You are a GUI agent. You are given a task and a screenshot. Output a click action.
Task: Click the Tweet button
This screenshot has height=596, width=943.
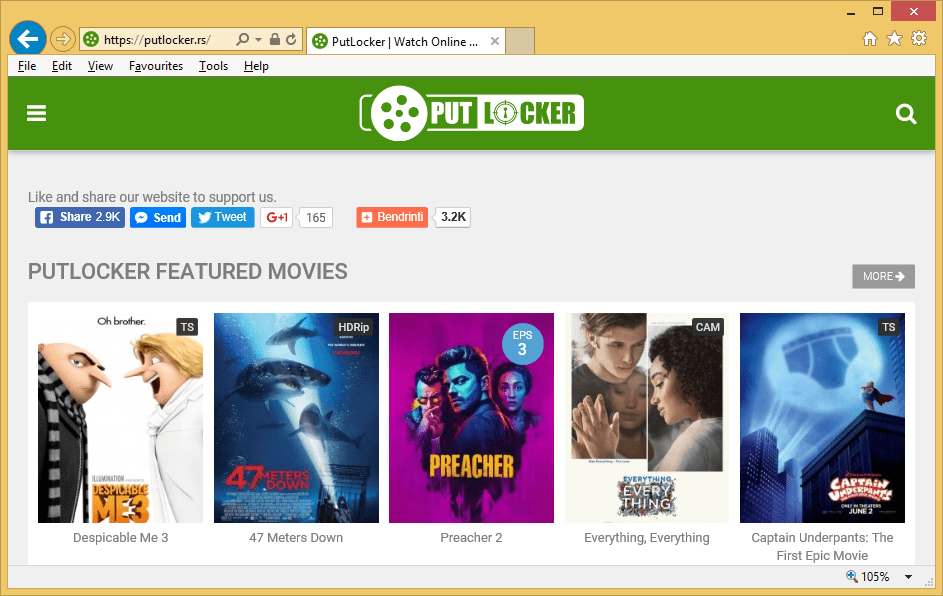[x=222, y=217]
